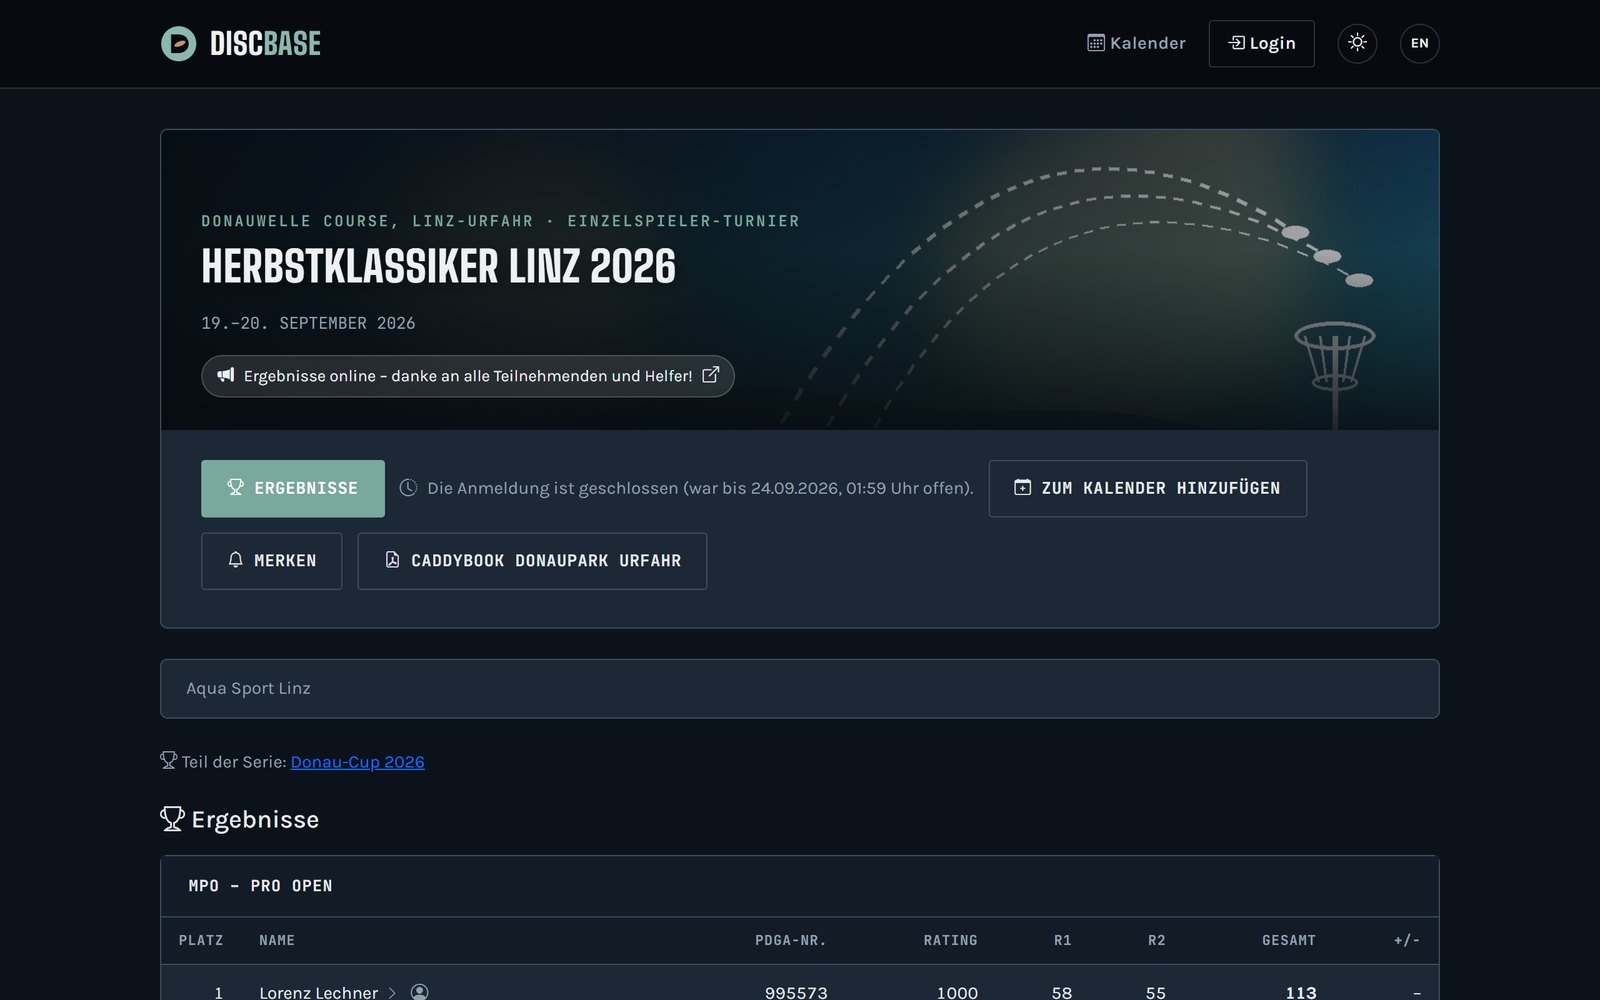Open player Lorenz Lechner

click(318, 992)
